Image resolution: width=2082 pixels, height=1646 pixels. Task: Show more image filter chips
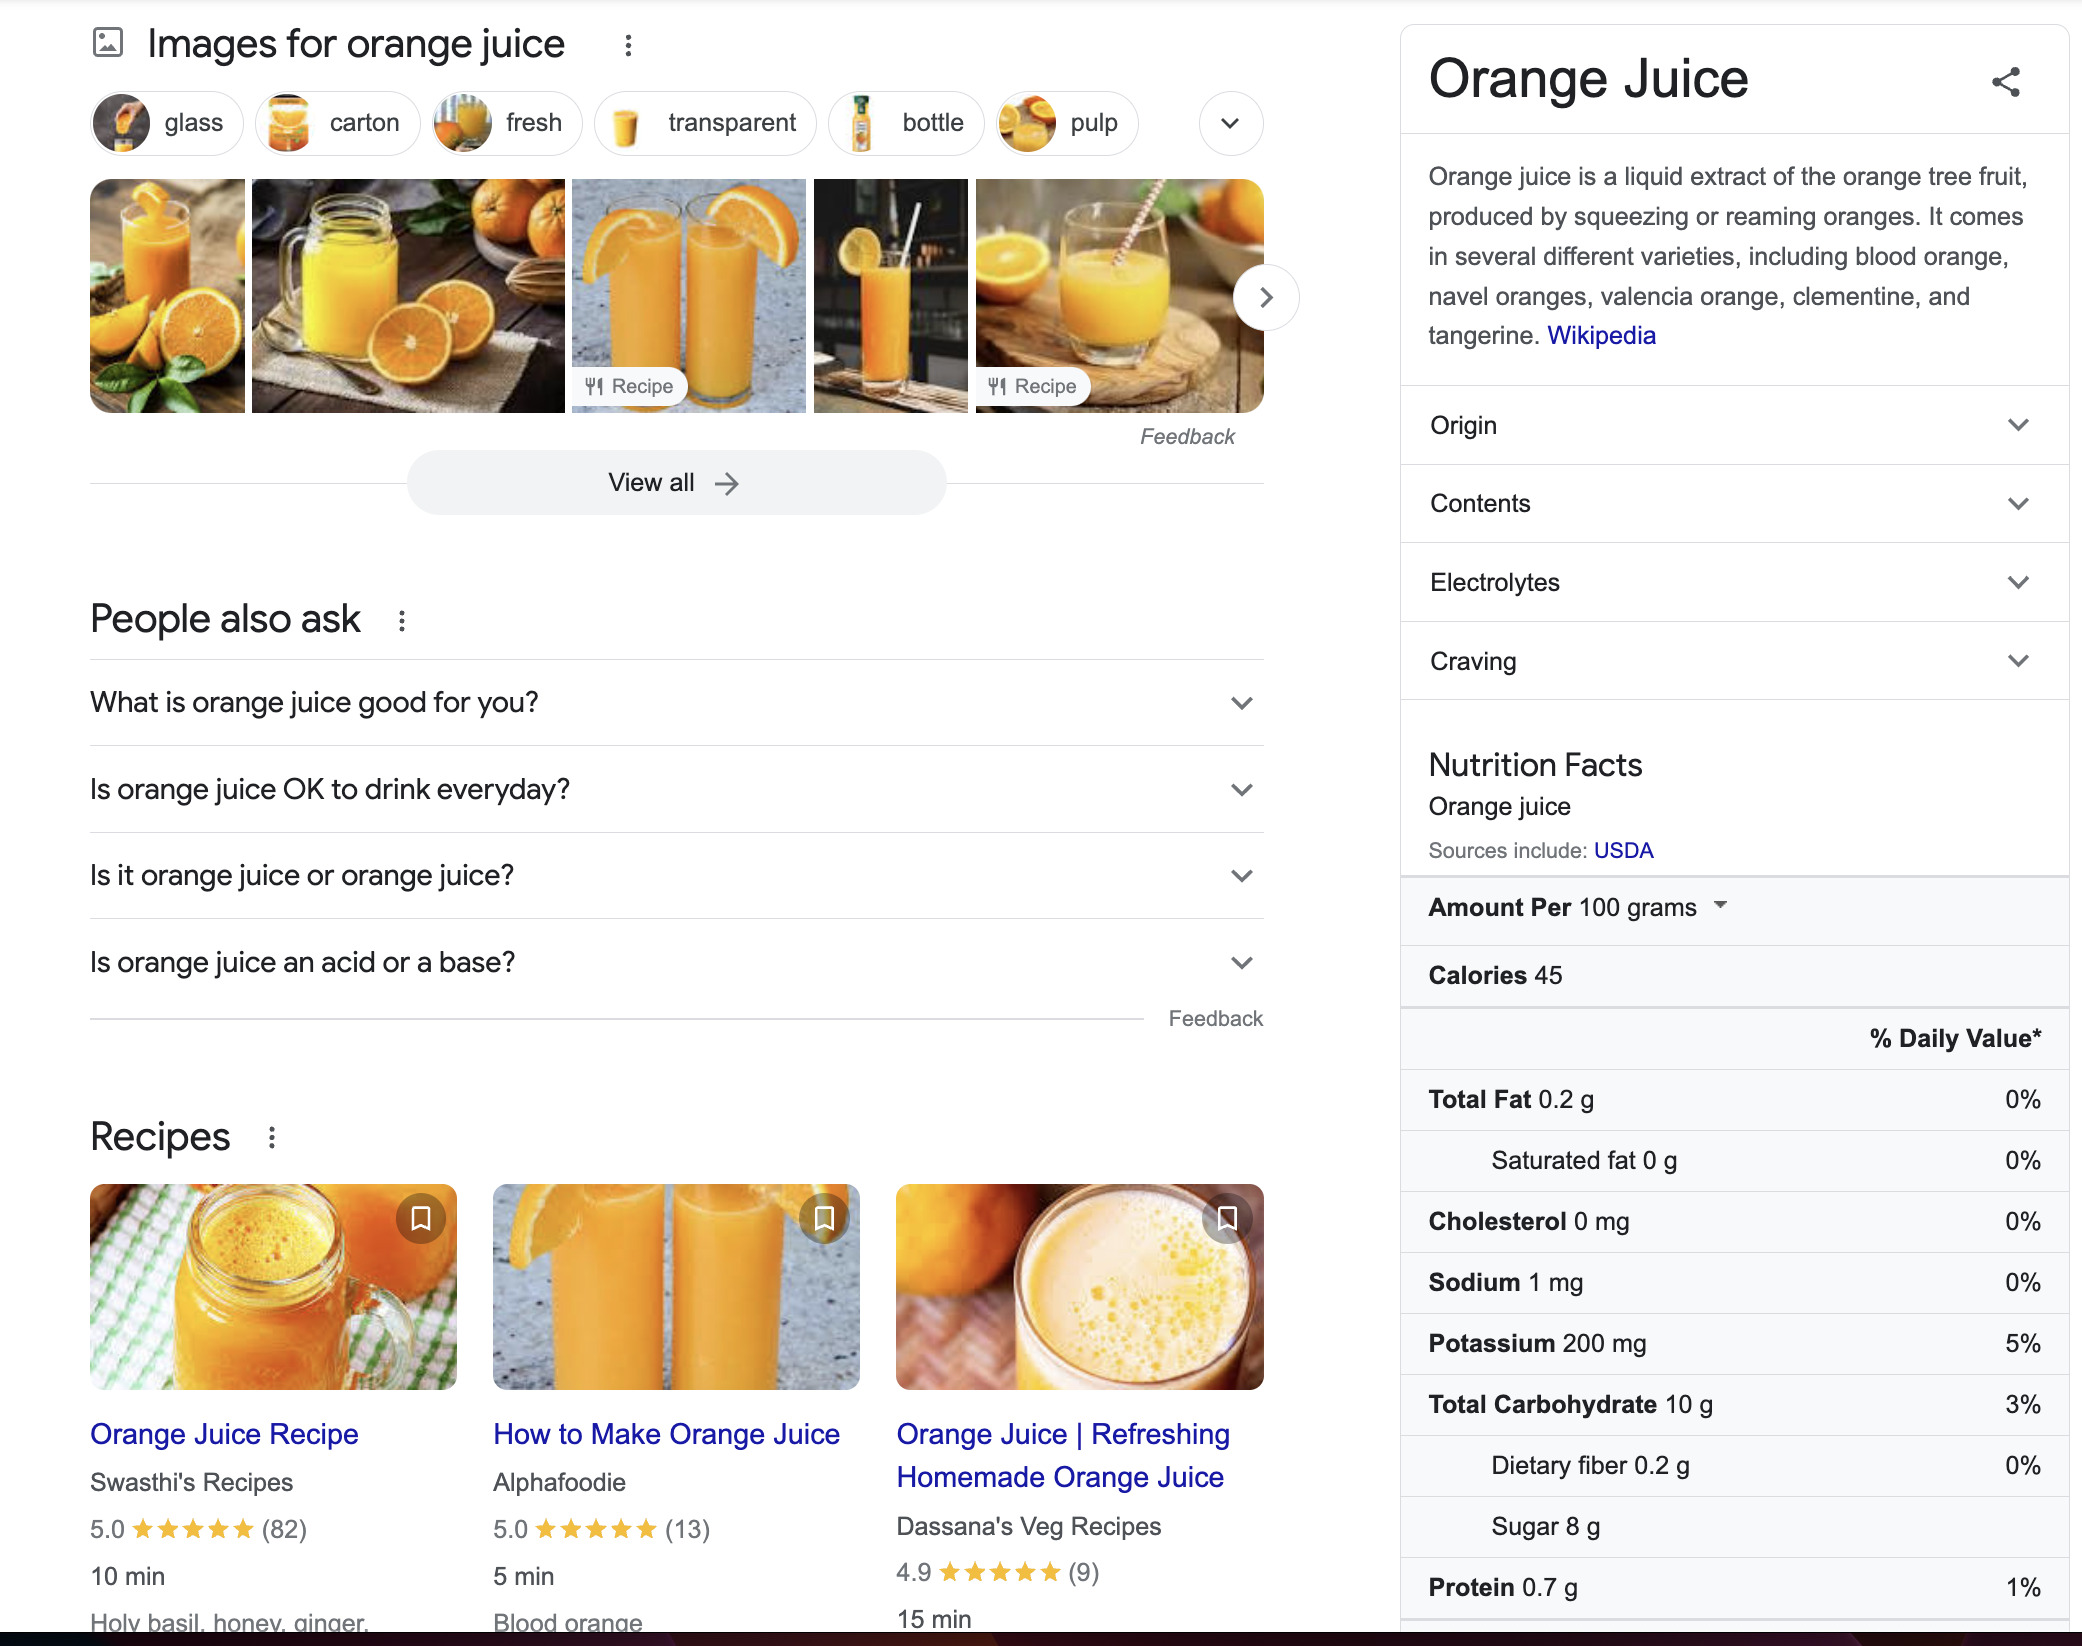point(1230,122)
